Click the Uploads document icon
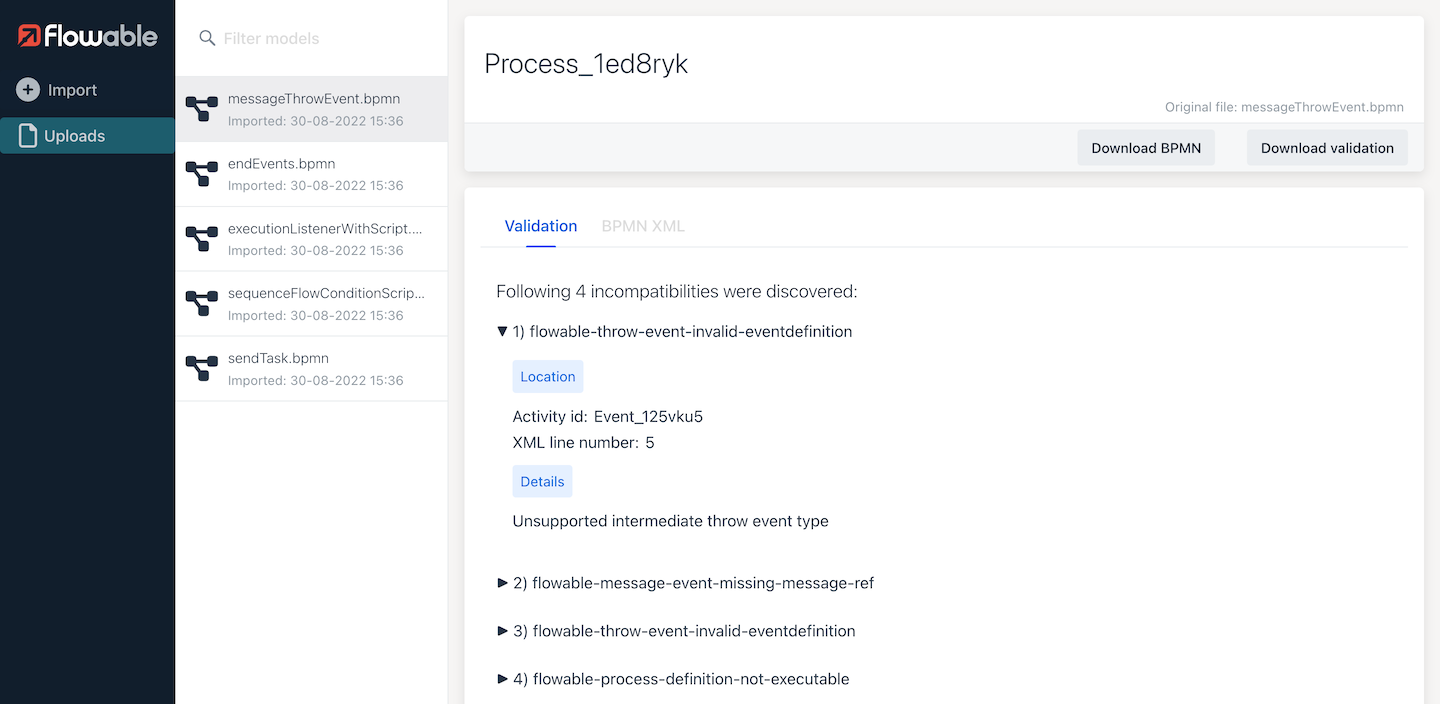 pos(28,136)
